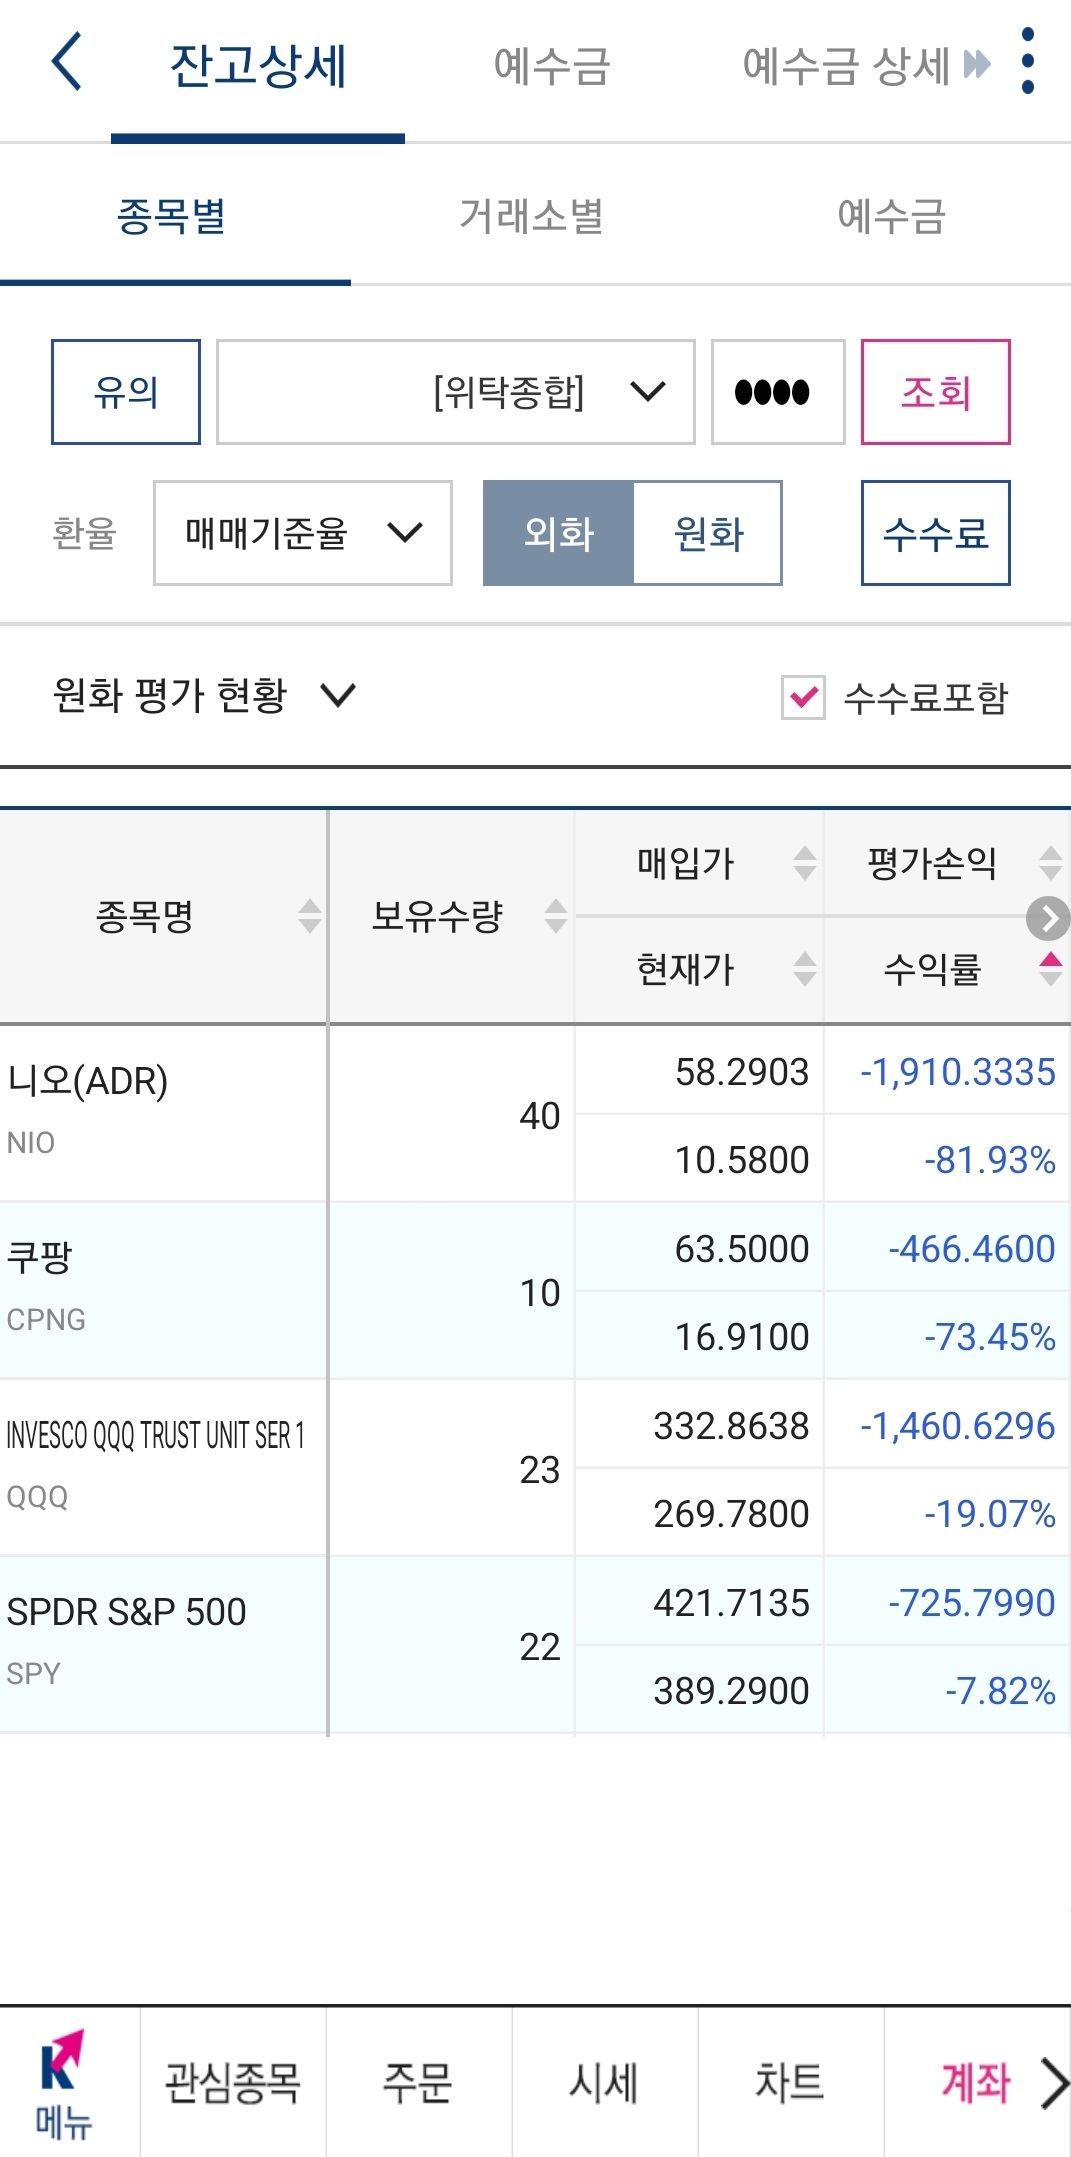Viewport: 1071px width, 2157px height.
Task: Switch to the 예수금 상세 top tab
Action: pyautogui.click(x=845, y=67)
